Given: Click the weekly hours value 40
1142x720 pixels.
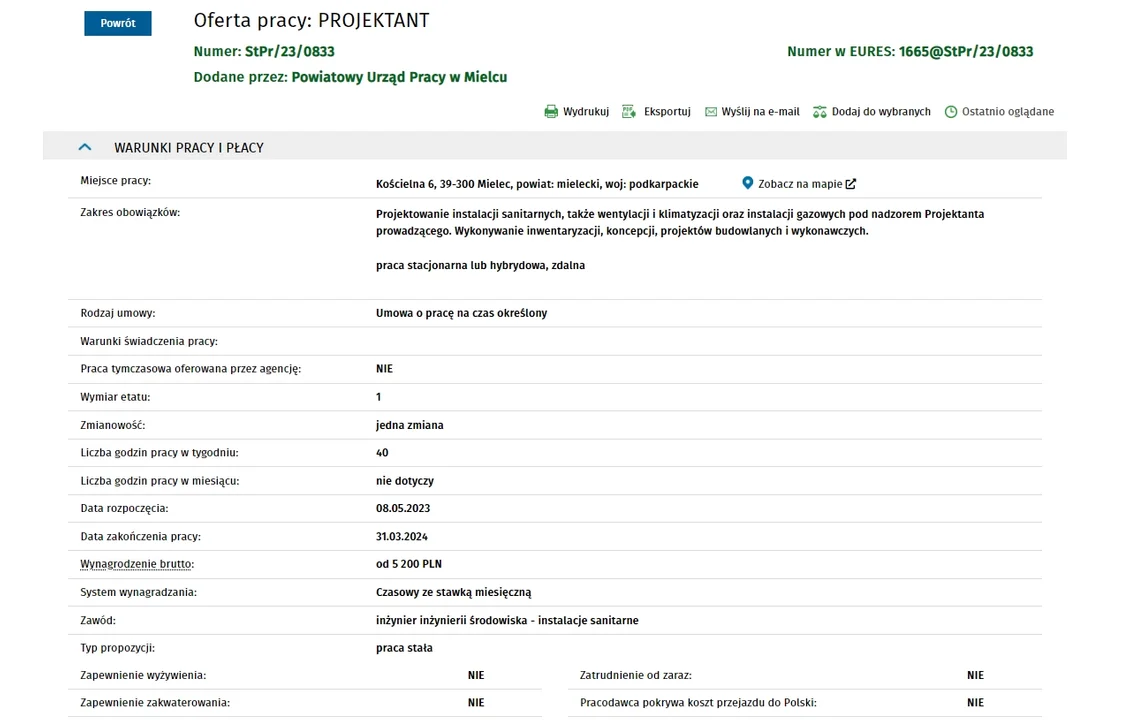Looking at the screenshot, I should coord(382,453).
